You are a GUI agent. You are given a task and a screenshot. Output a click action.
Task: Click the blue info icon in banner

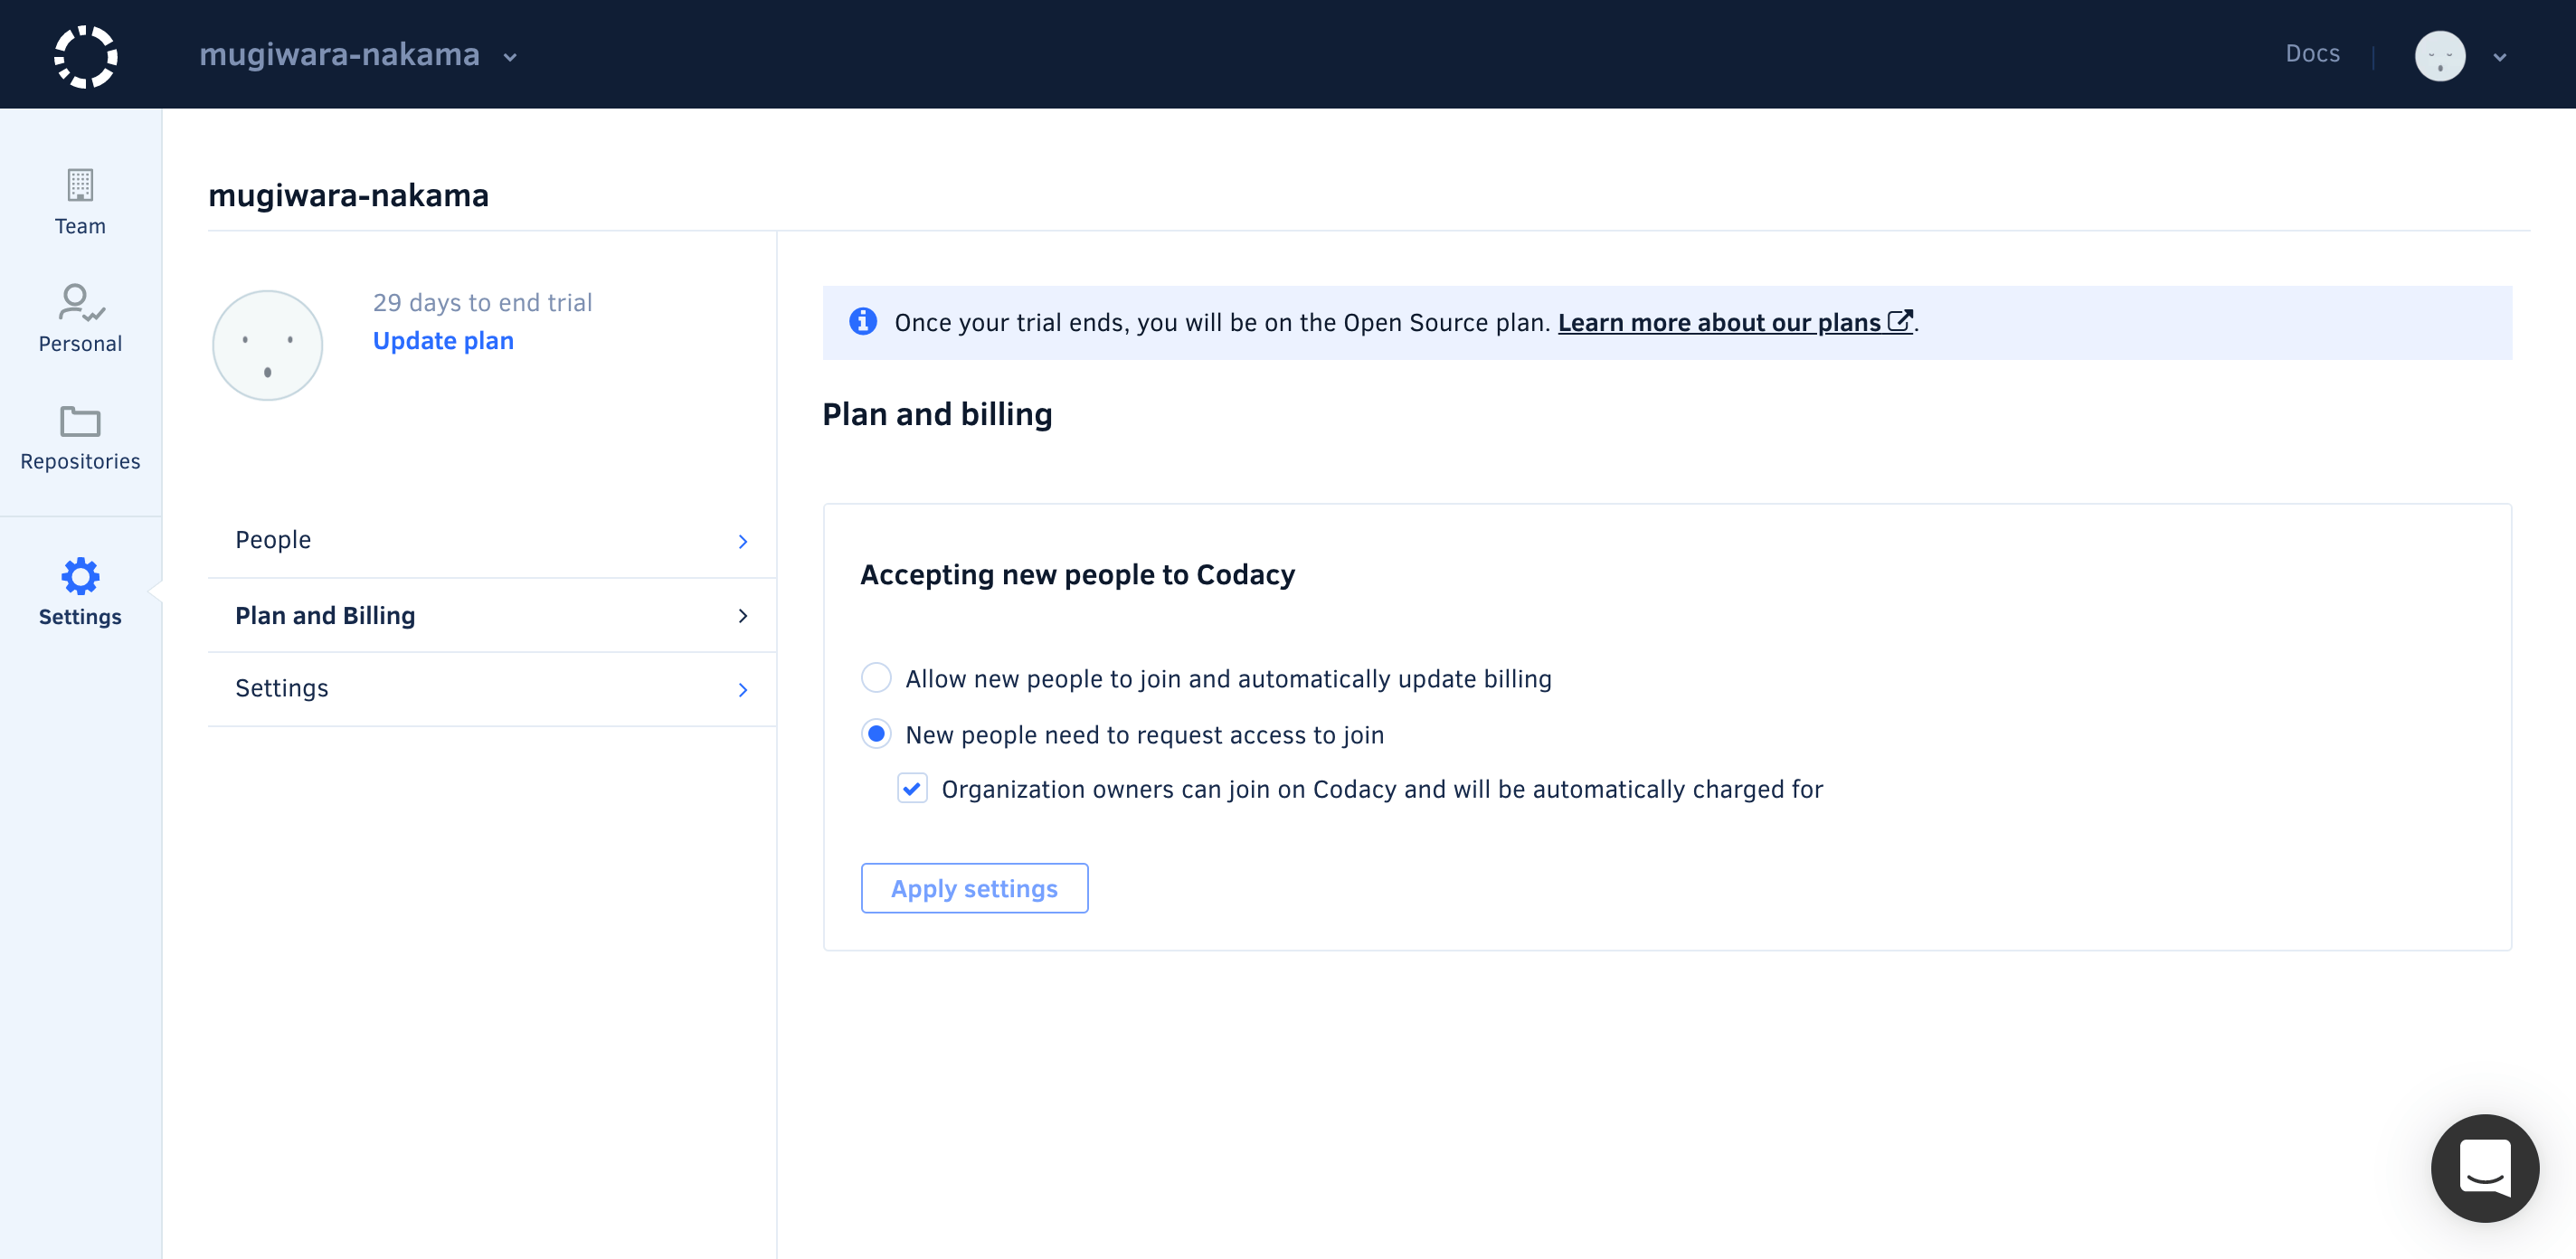coord(863,322)
